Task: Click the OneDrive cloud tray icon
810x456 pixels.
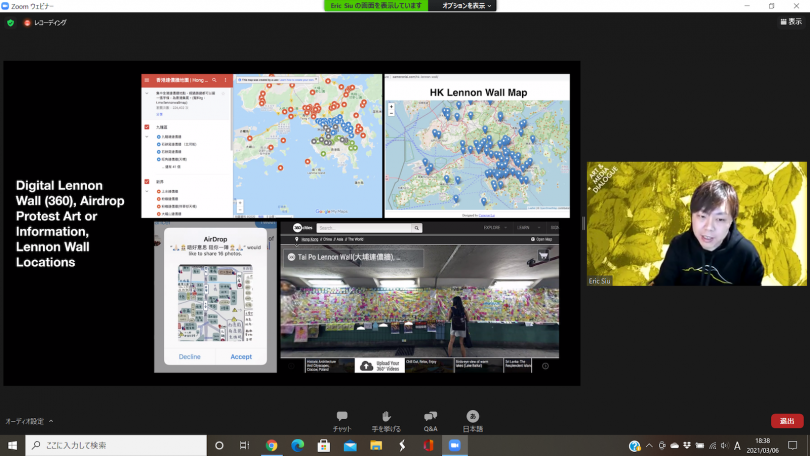Action: point(675,445)
